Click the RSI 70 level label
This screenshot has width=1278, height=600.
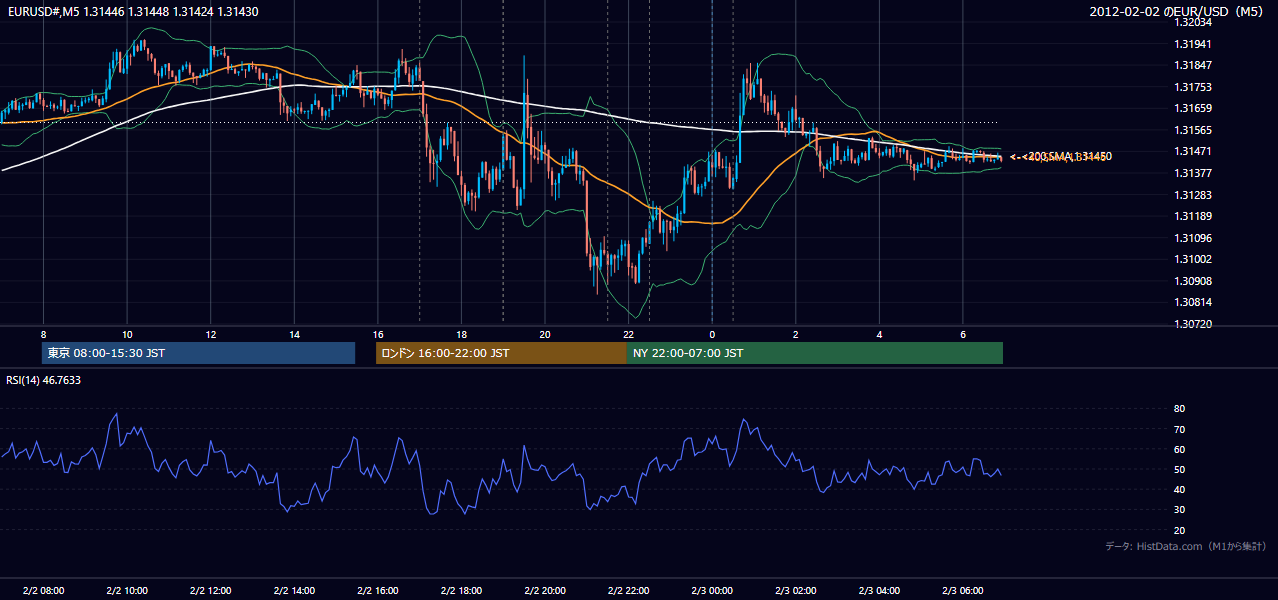pyautogui.click(x=1179, y=429)
